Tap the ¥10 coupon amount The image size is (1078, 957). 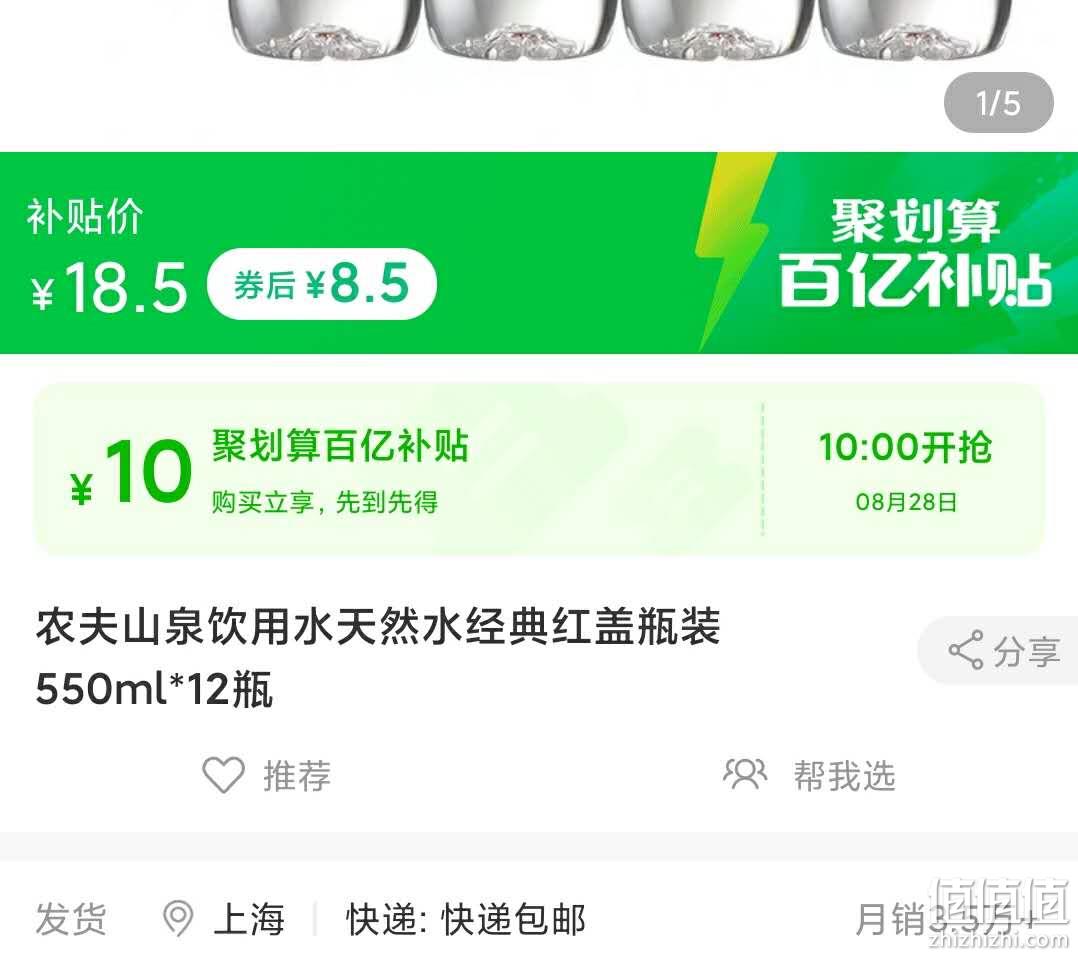131,472
